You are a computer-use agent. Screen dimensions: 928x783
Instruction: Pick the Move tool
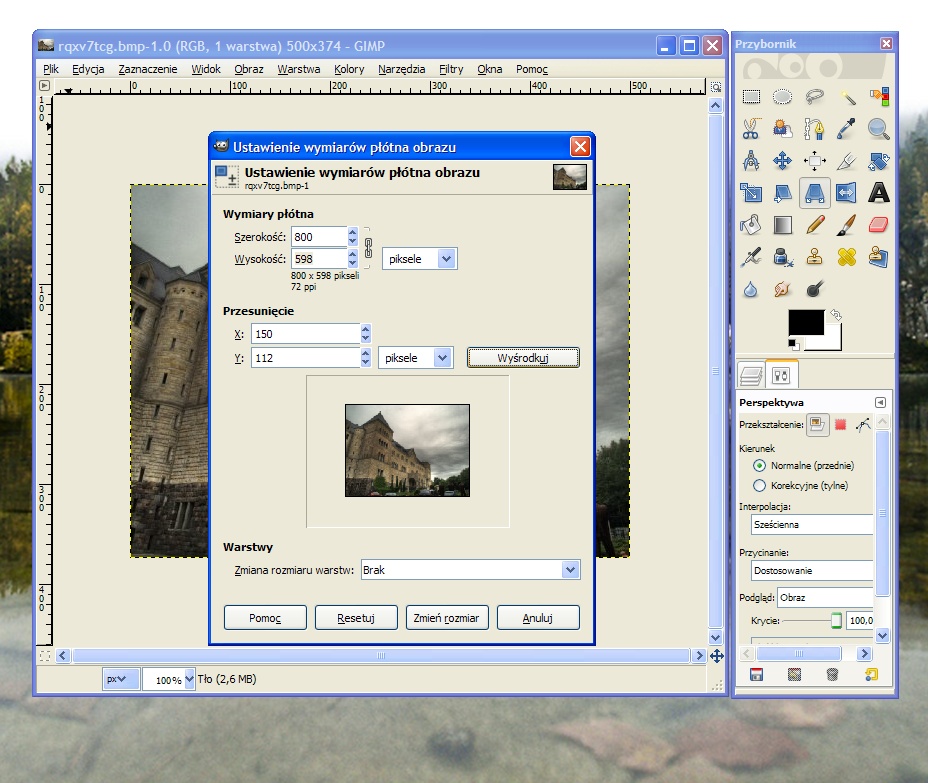(783, 161)
